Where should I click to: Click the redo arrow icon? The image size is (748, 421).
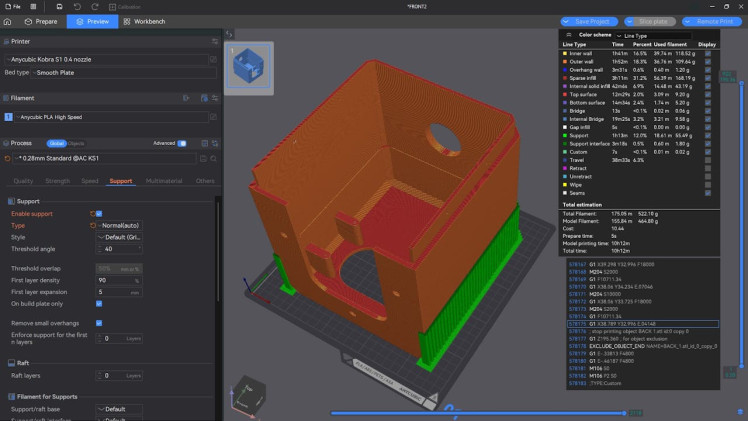point(95,7)
